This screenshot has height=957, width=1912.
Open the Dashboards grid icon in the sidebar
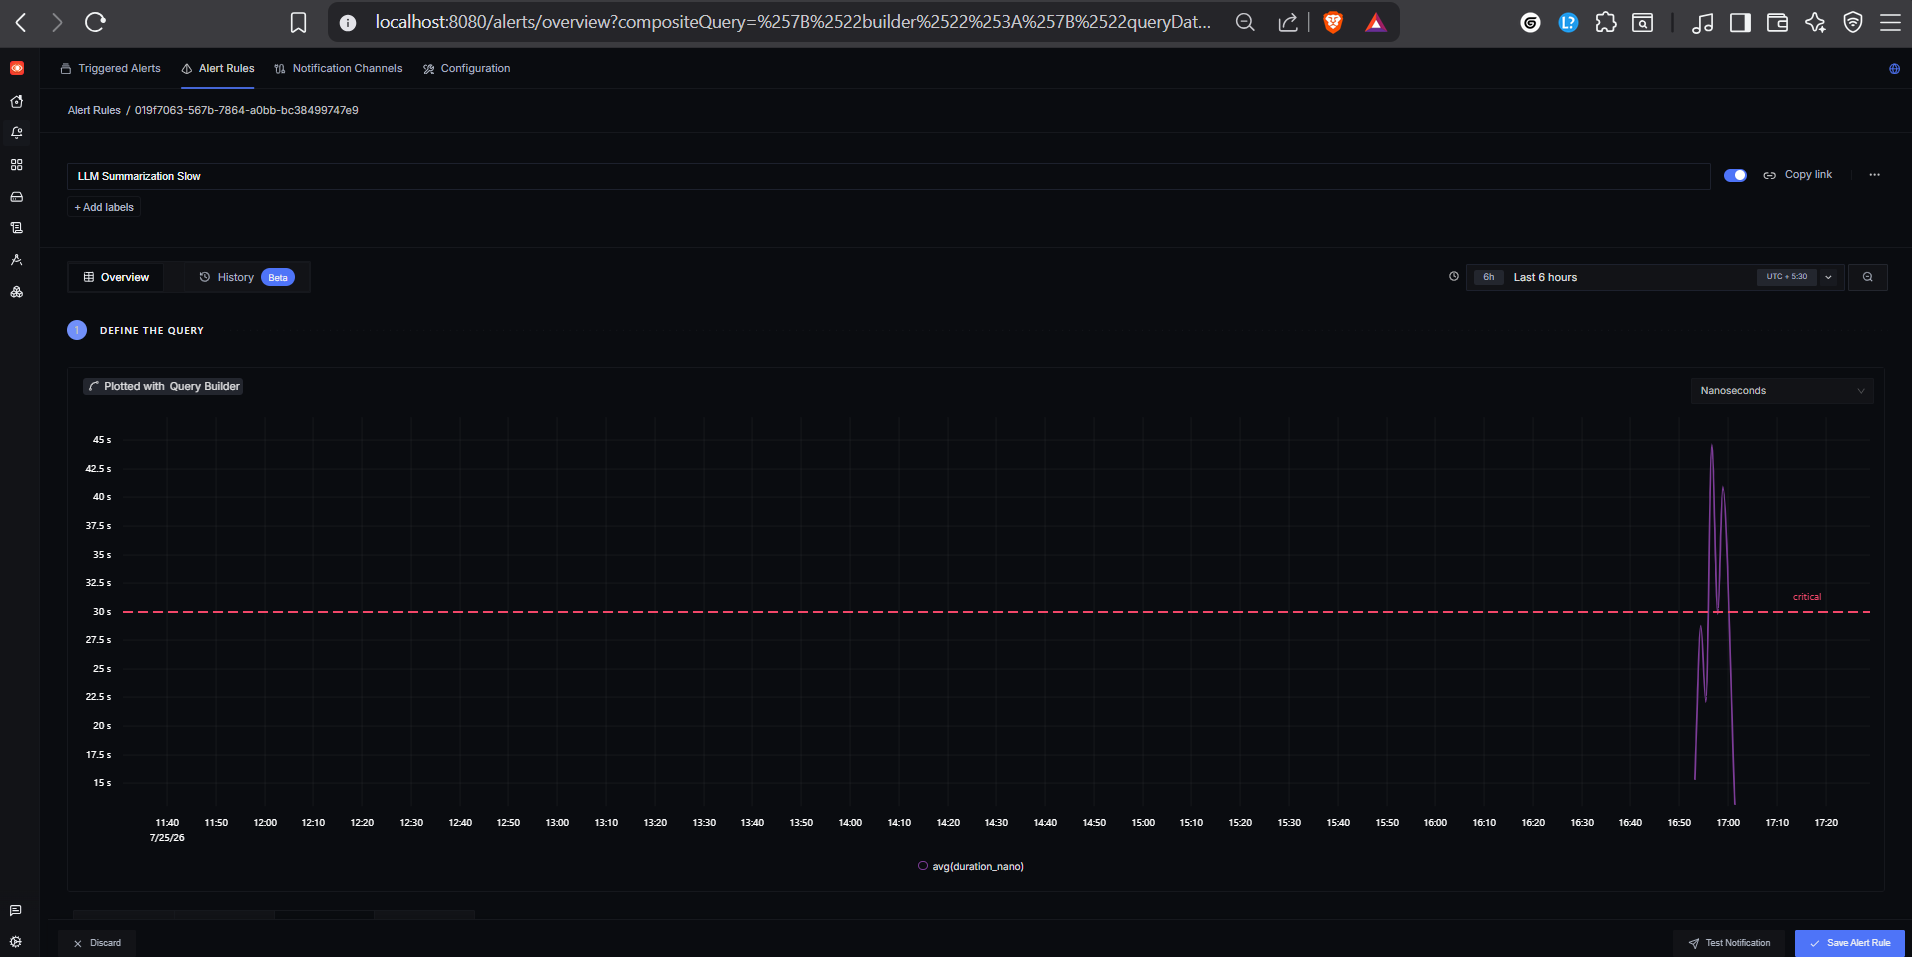coord(17,165)
